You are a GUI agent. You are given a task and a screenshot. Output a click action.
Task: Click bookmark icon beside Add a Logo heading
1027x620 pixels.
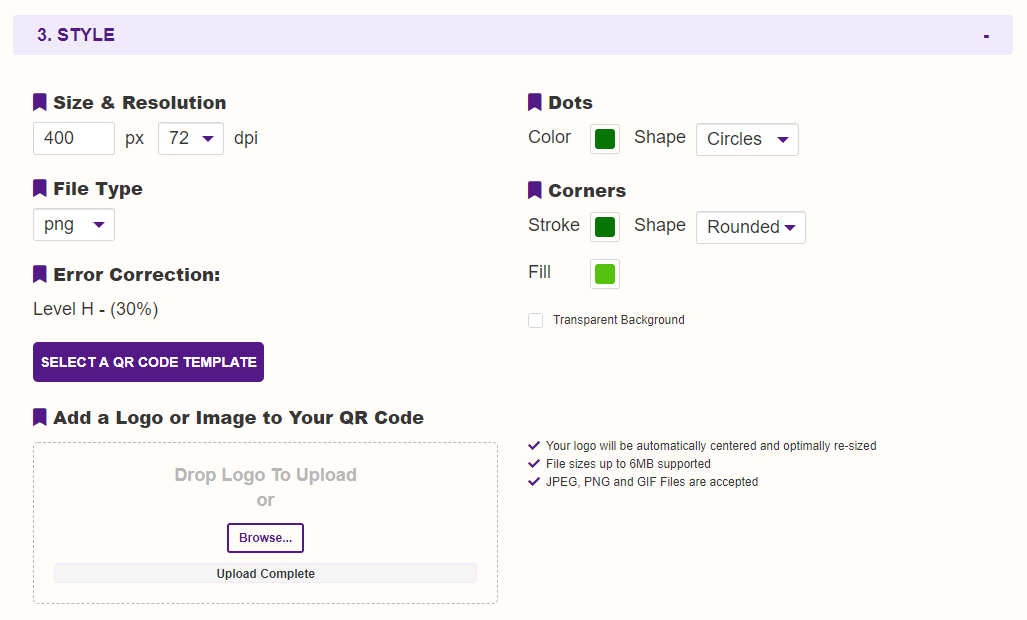pos(40,417)
